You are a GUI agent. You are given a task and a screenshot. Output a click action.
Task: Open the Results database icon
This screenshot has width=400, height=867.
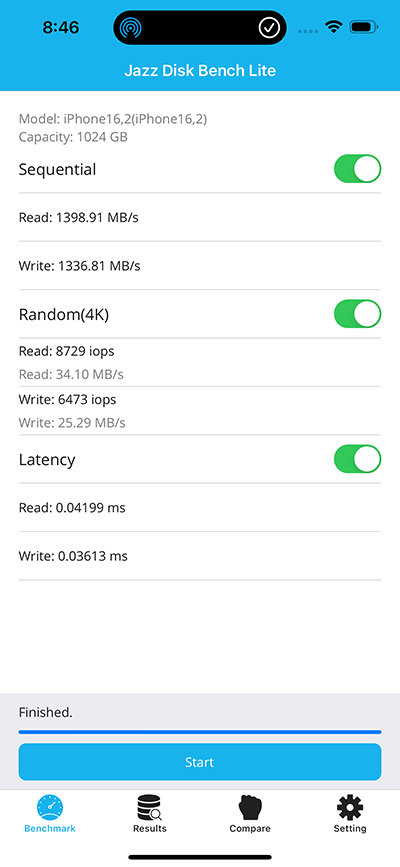click(149, 808)
